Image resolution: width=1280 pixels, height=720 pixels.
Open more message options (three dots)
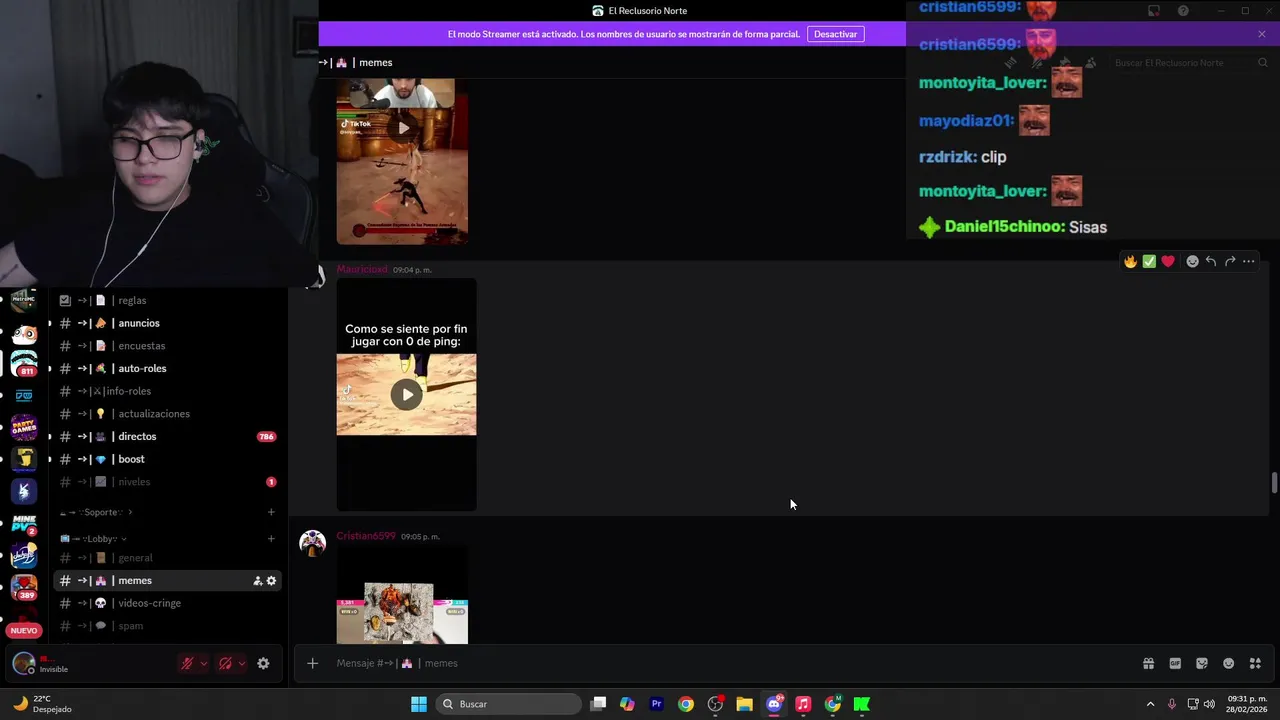coord(1249,261)
